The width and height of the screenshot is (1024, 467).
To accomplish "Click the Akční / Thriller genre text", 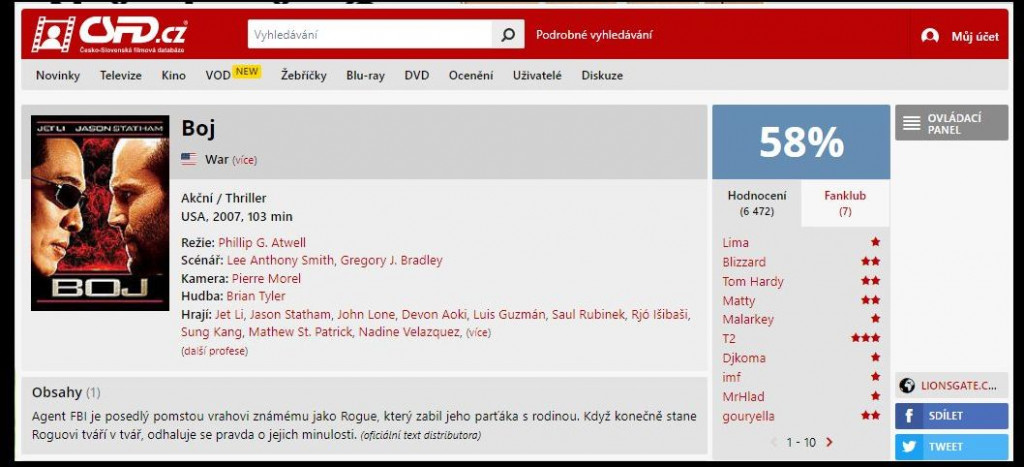I will point(223,198).
